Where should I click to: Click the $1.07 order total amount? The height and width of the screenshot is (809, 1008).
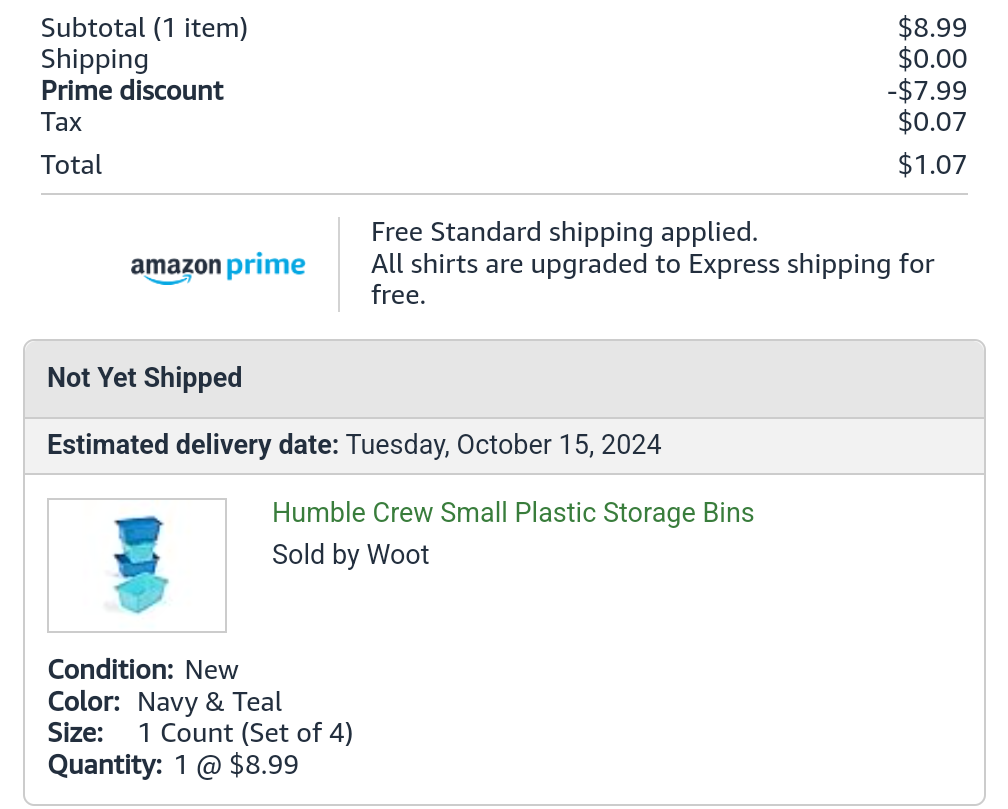[932, 165]
